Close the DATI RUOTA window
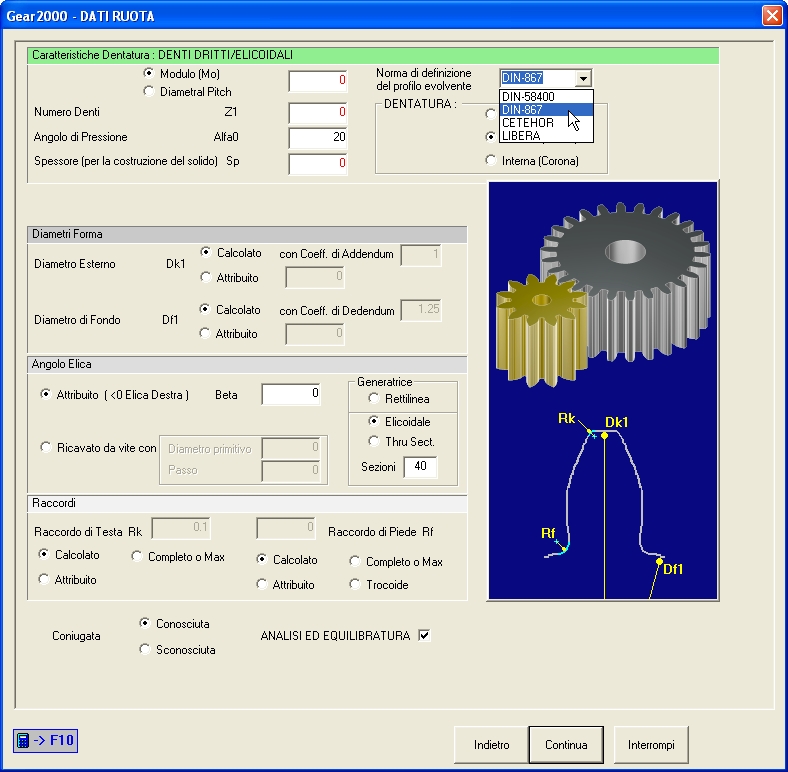Screen dimensions: 788x772 [x=772, y=16]
